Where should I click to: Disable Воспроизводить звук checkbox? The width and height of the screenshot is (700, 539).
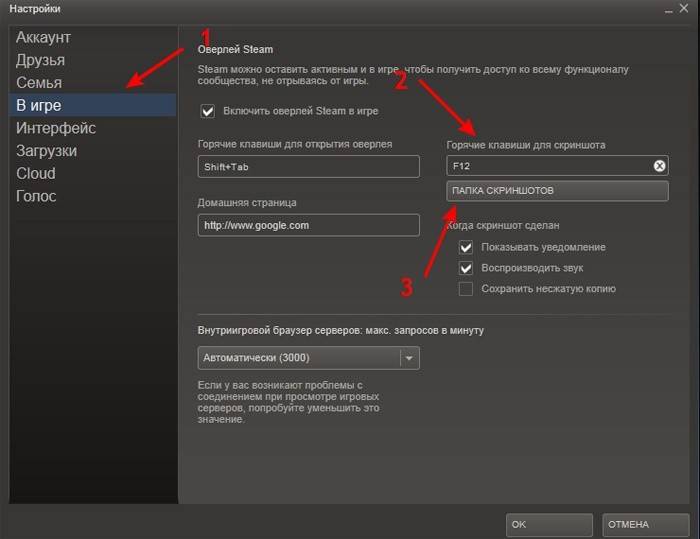[465, 268]
